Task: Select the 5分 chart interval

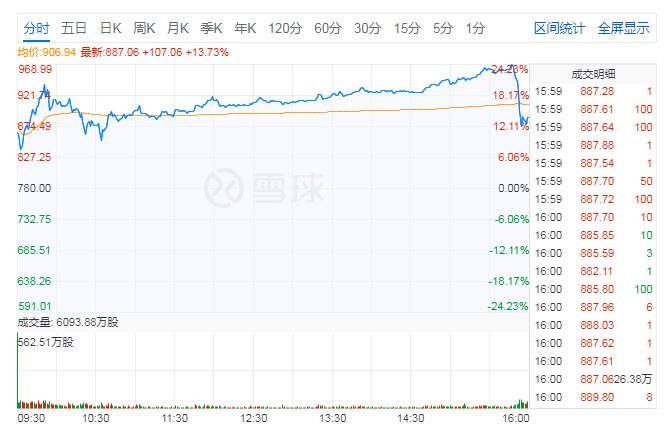Action: pos(443,28)
